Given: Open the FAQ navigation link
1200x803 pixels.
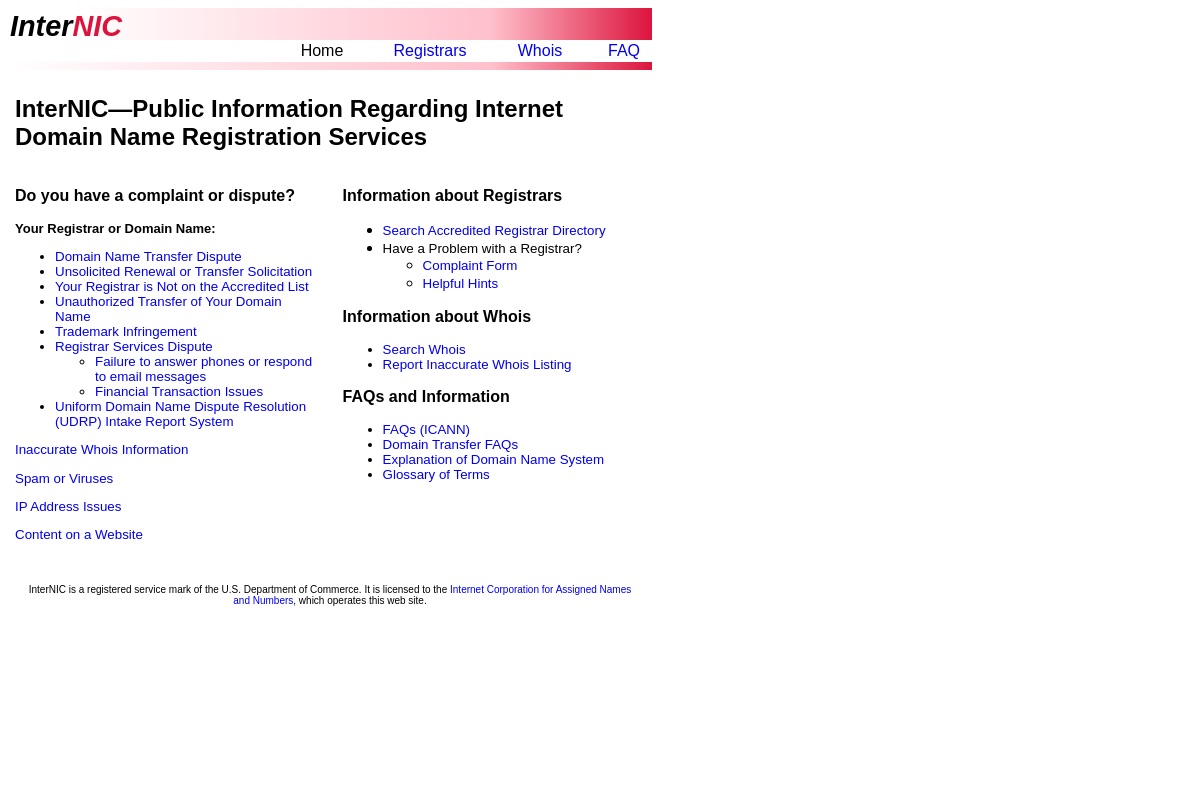Looking at the screenshot, I should (x=623, y=51).
